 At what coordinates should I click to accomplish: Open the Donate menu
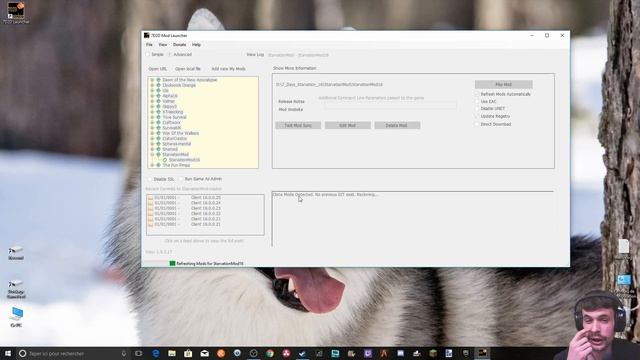[179, 44]
